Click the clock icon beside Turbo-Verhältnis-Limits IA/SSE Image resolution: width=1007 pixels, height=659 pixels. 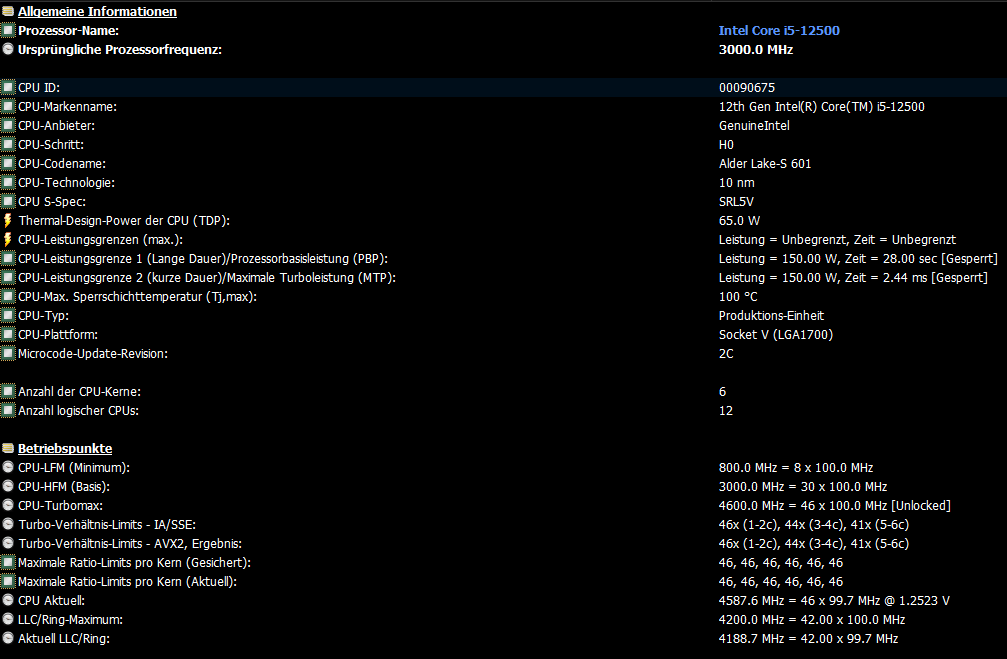click(8, 525)
